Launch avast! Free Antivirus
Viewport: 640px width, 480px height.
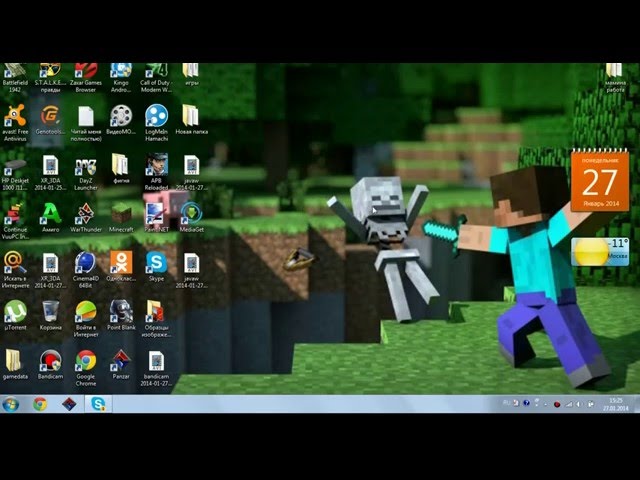[x=15, y=122]
